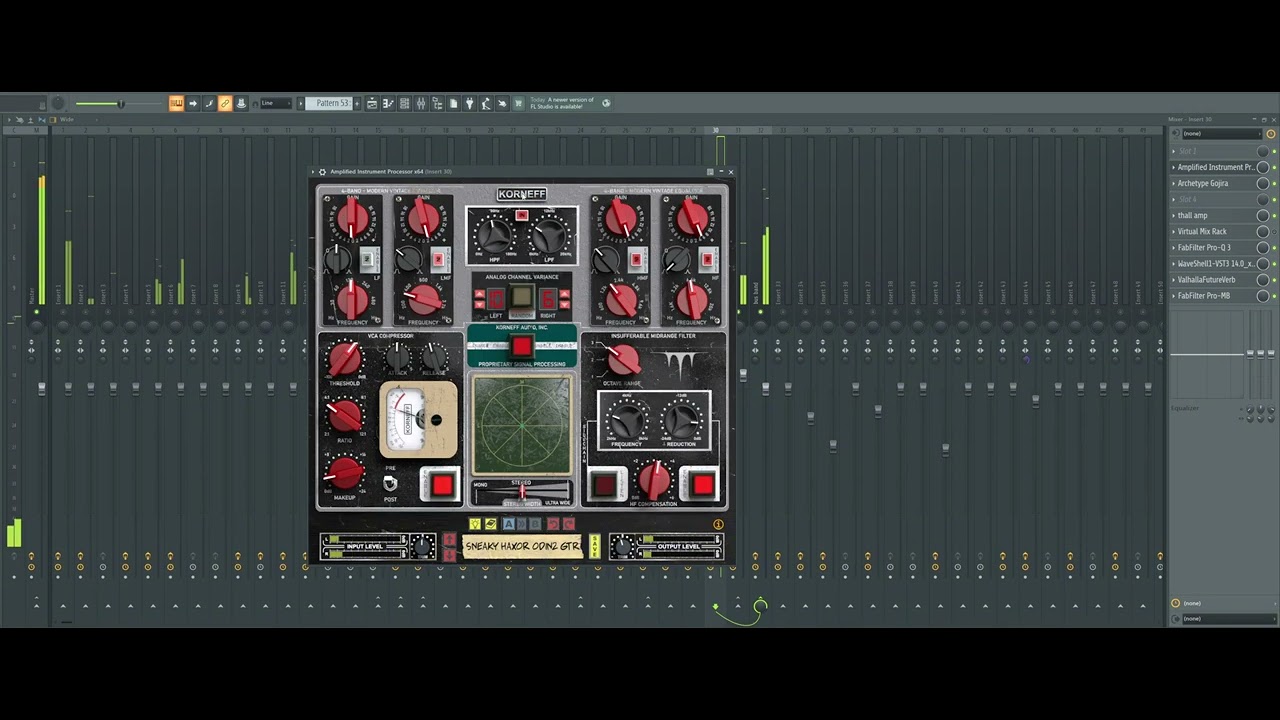The width and height of the screenshot is (1280, 720).
Task: Toggle the orange link icon in toolbar
Action: pyautogui.click(x=225, y=103)
